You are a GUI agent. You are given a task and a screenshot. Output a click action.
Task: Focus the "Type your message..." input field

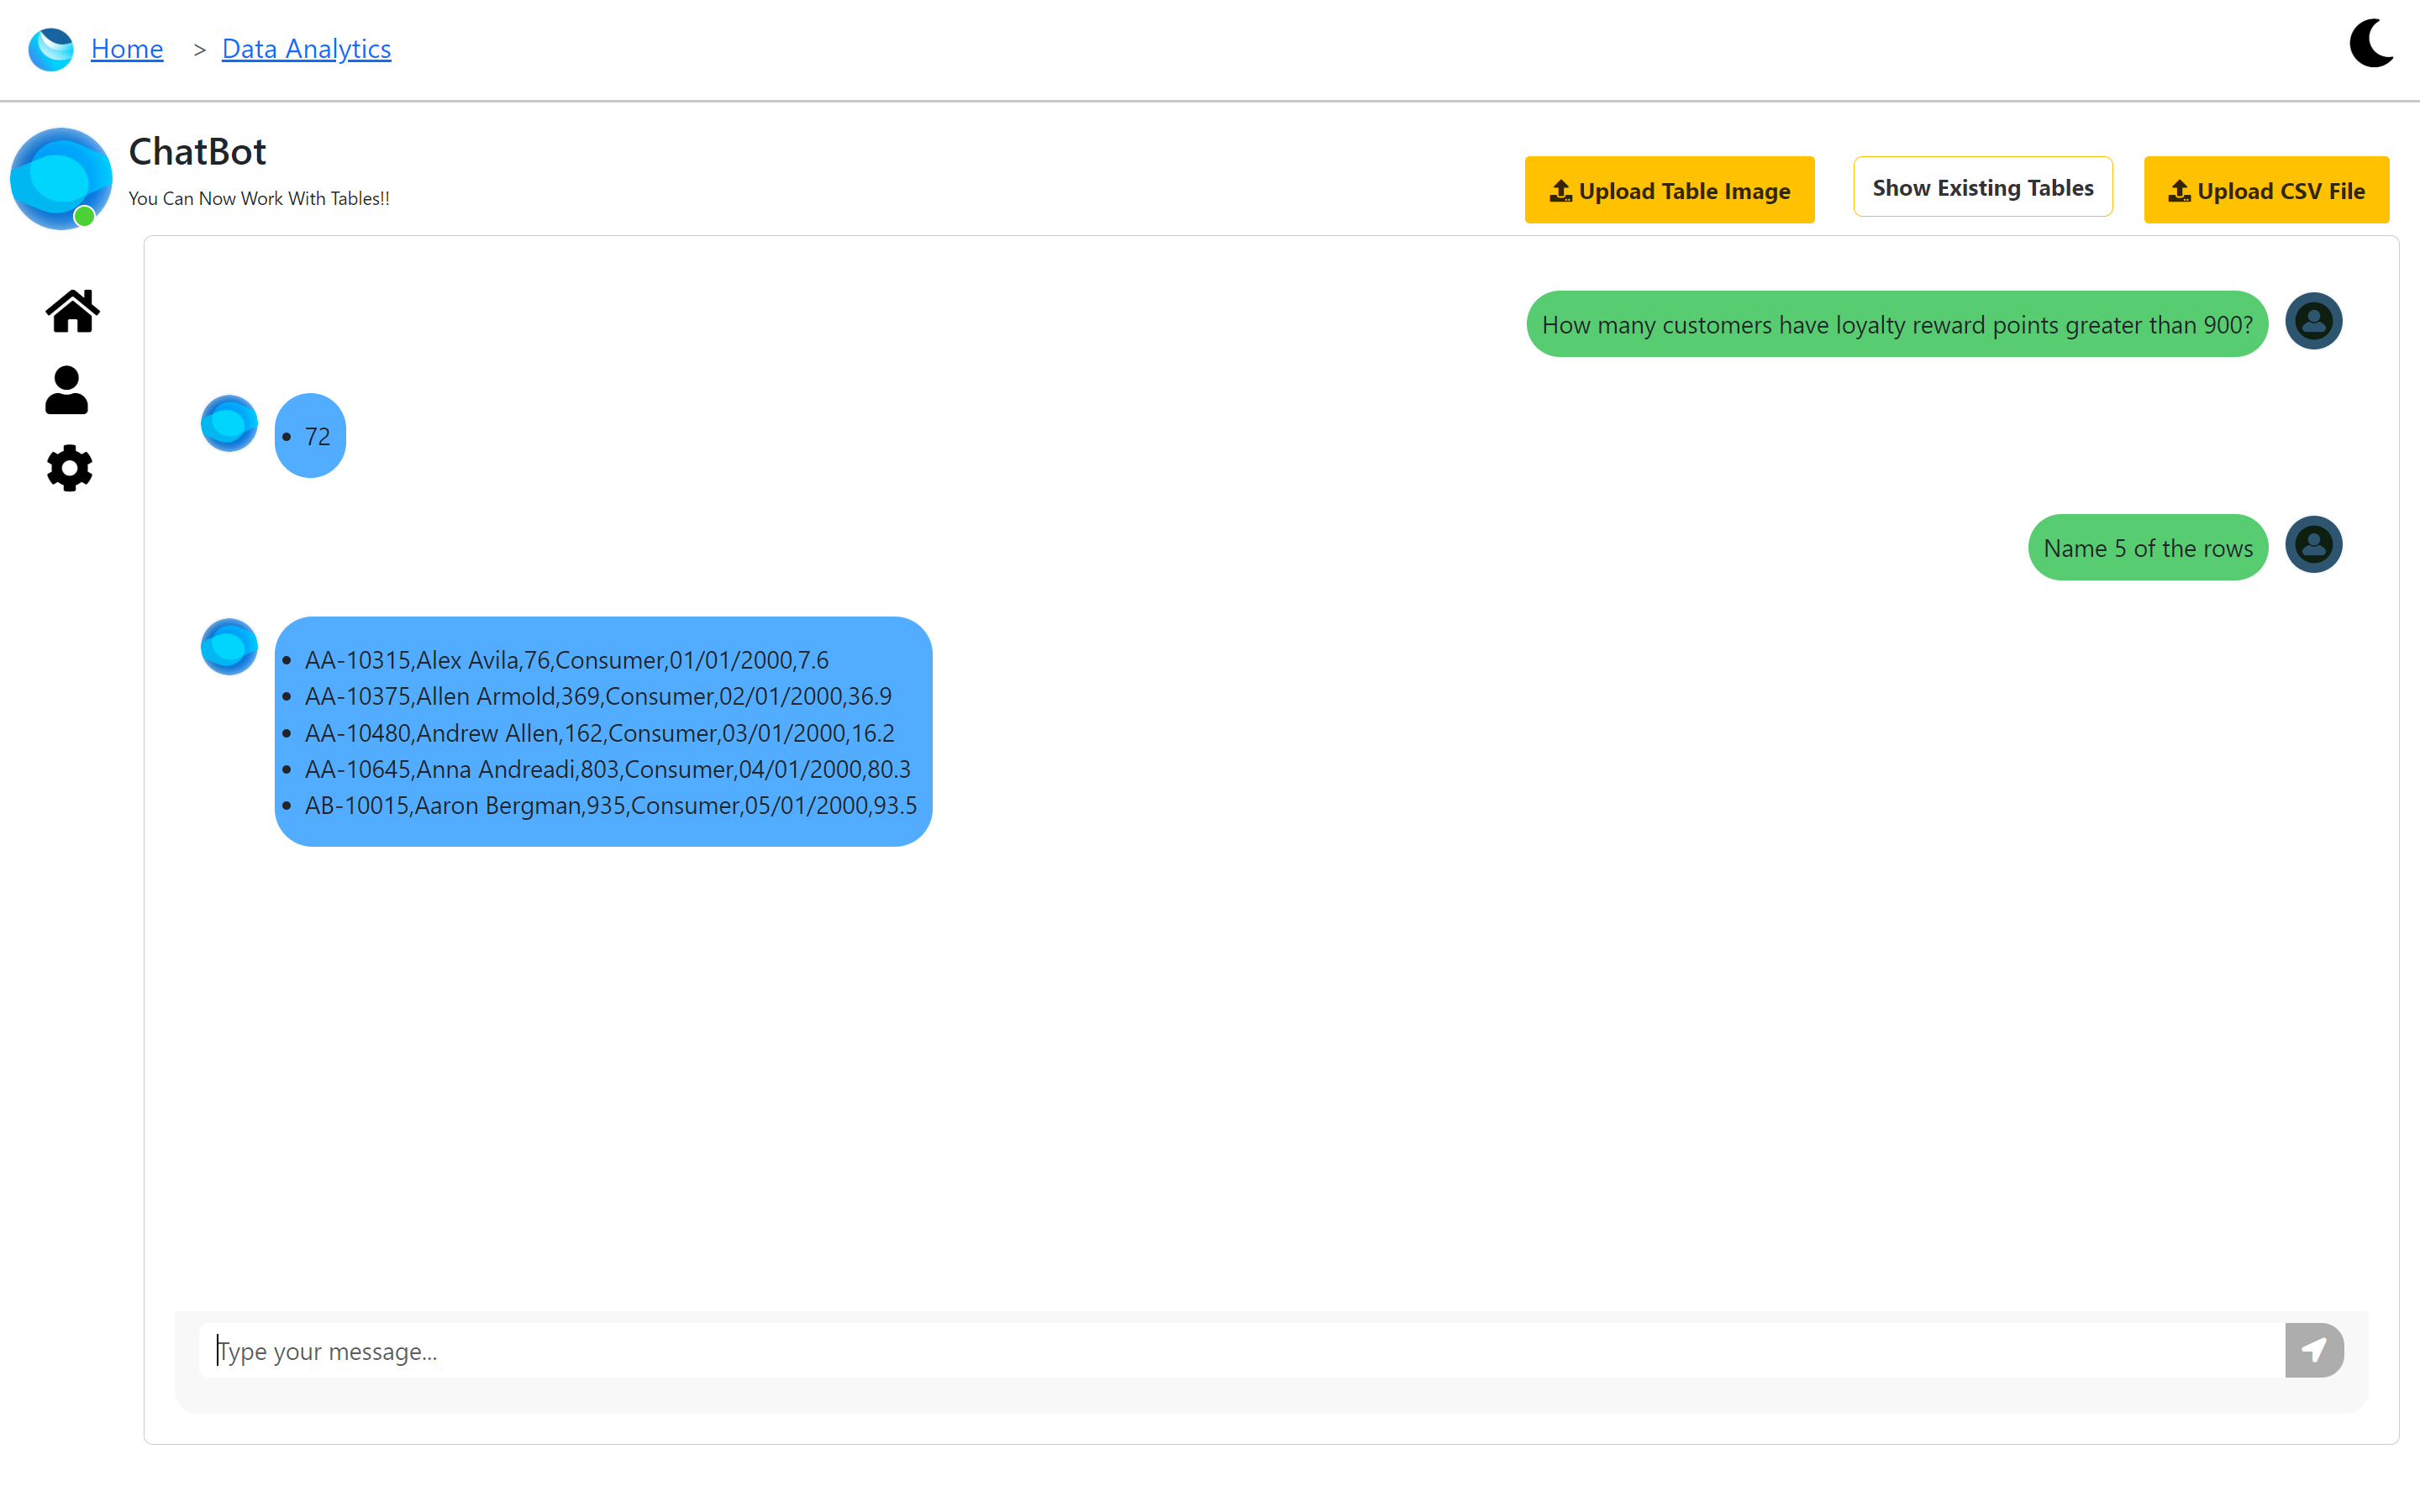[1240, 1351]
